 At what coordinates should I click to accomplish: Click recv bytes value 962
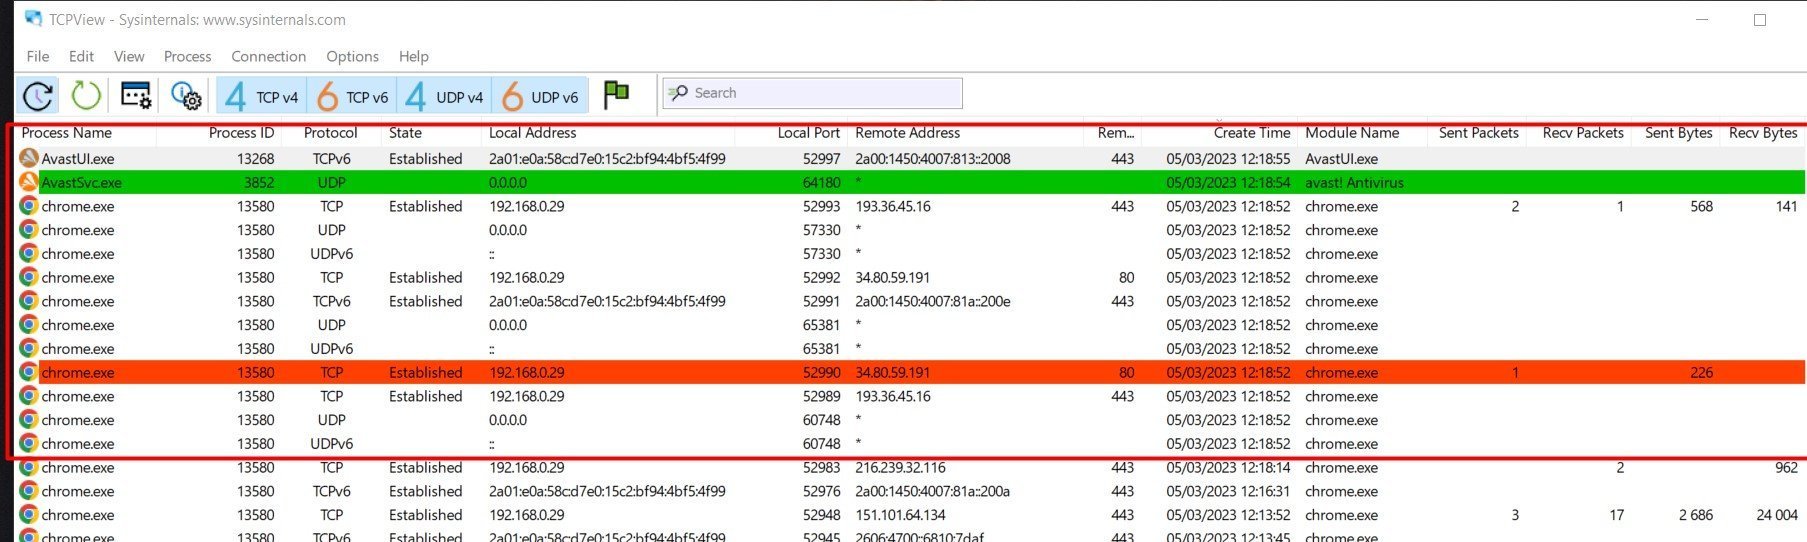(x=1786, y=468)
